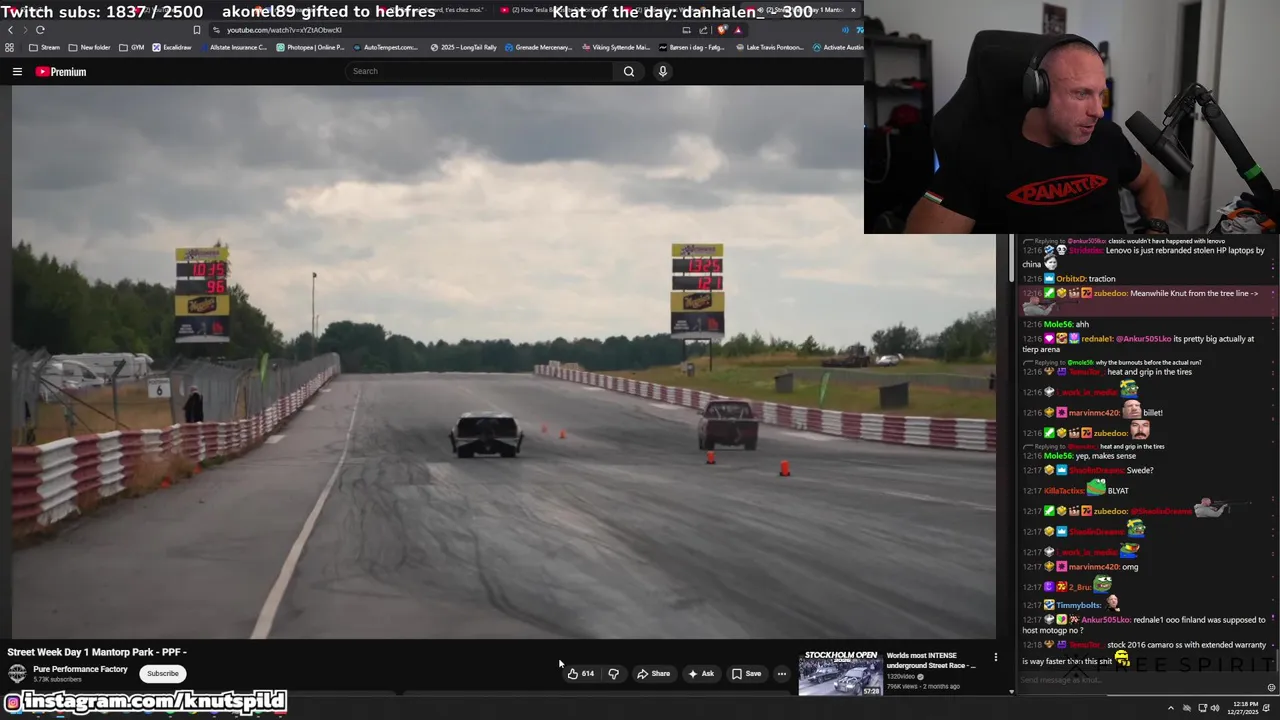Open the Børsen i dag bookmark
Image resolution: width=1280 pixels, height=720 pixels.
point(692,47)
